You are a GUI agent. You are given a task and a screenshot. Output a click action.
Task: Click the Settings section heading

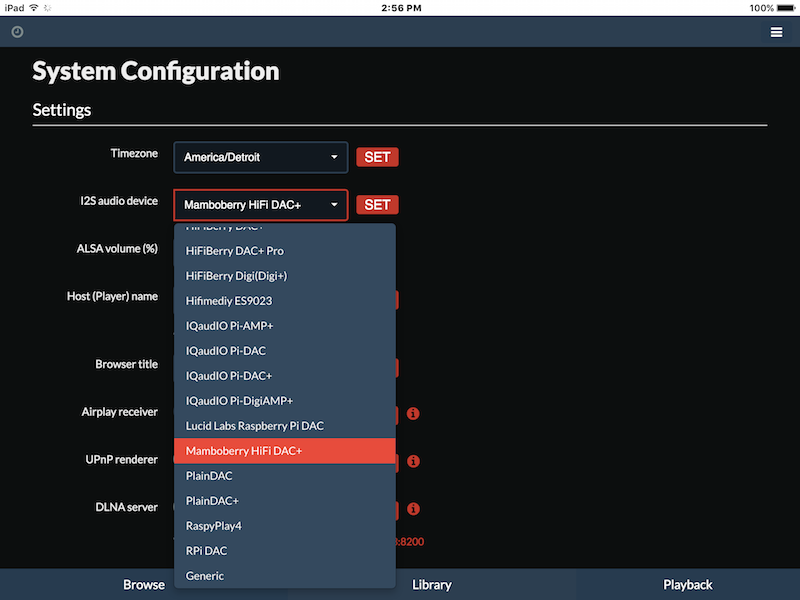[62, 110]
